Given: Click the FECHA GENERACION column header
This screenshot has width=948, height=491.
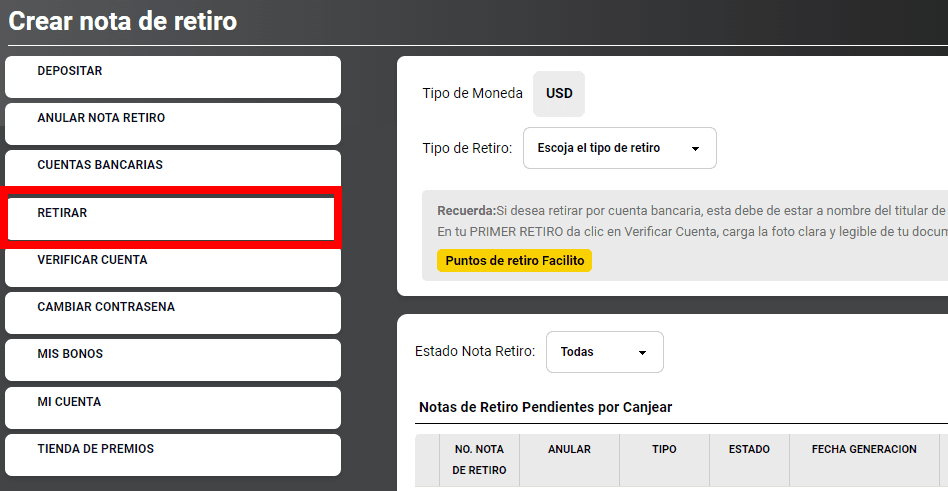Looking at the screenshot, I should (864, 460).
